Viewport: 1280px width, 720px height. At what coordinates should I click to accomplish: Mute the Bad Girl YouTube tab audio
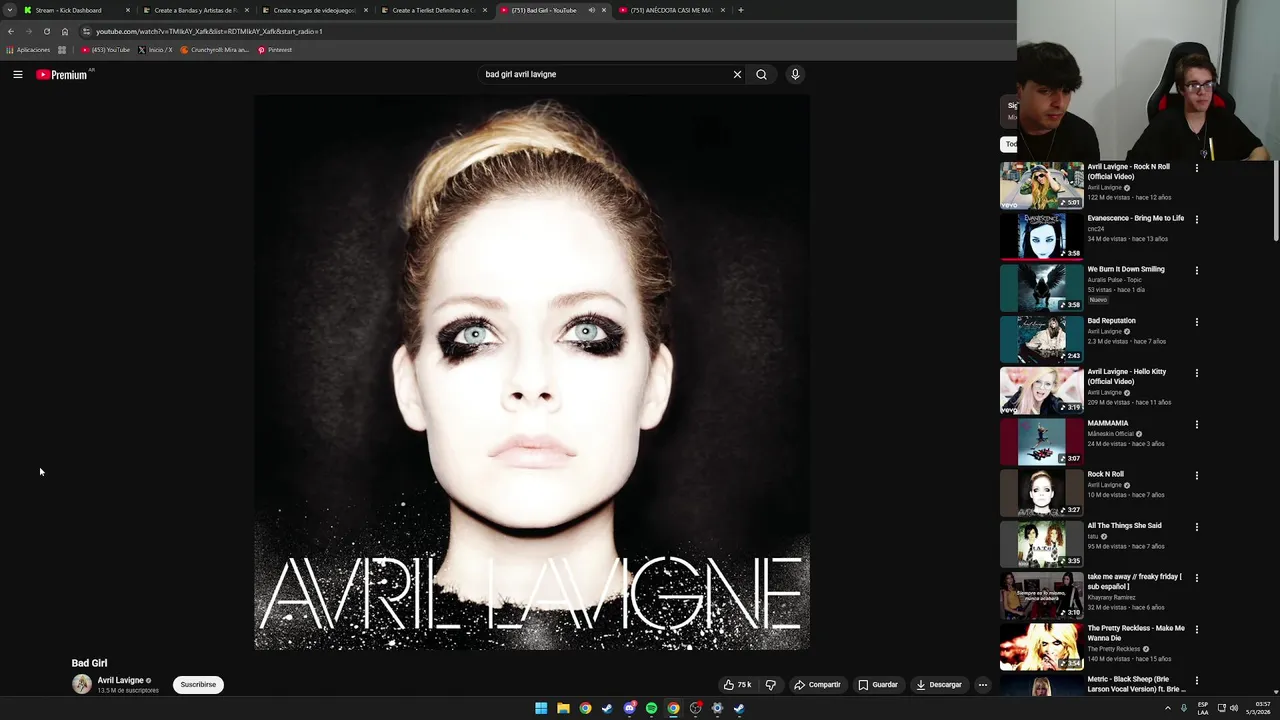click(591, 10)
